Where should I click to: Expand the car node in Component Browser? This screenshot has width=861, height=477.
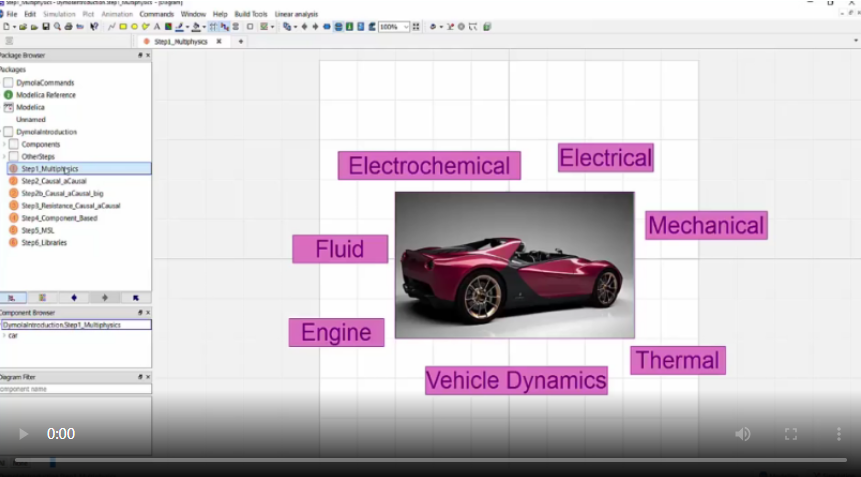click(4, 336)
